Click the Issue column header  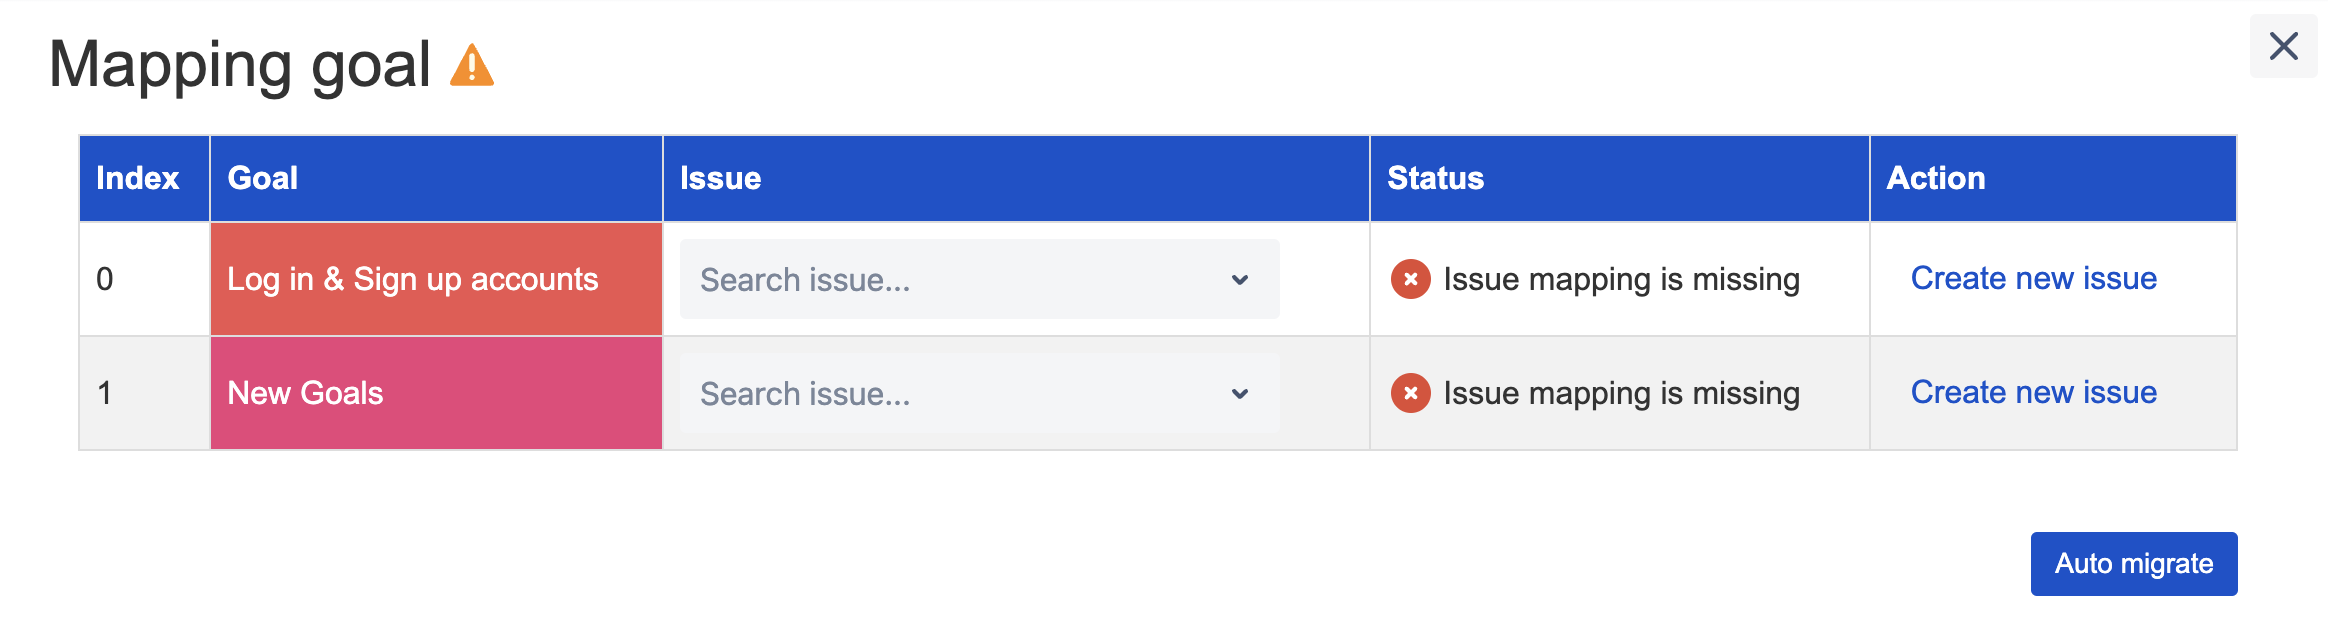click(720, 178)
